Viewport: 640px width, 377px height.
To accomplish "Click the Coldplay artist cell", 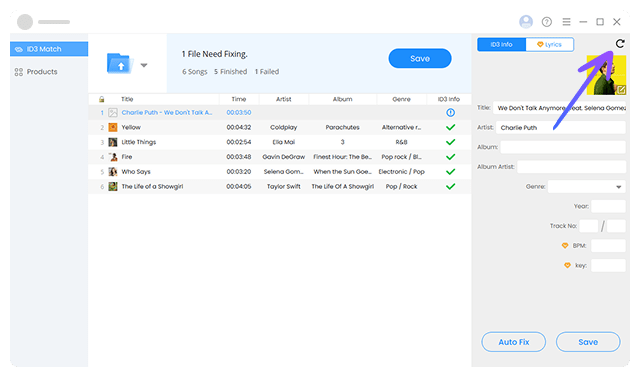I will (284, 127).
